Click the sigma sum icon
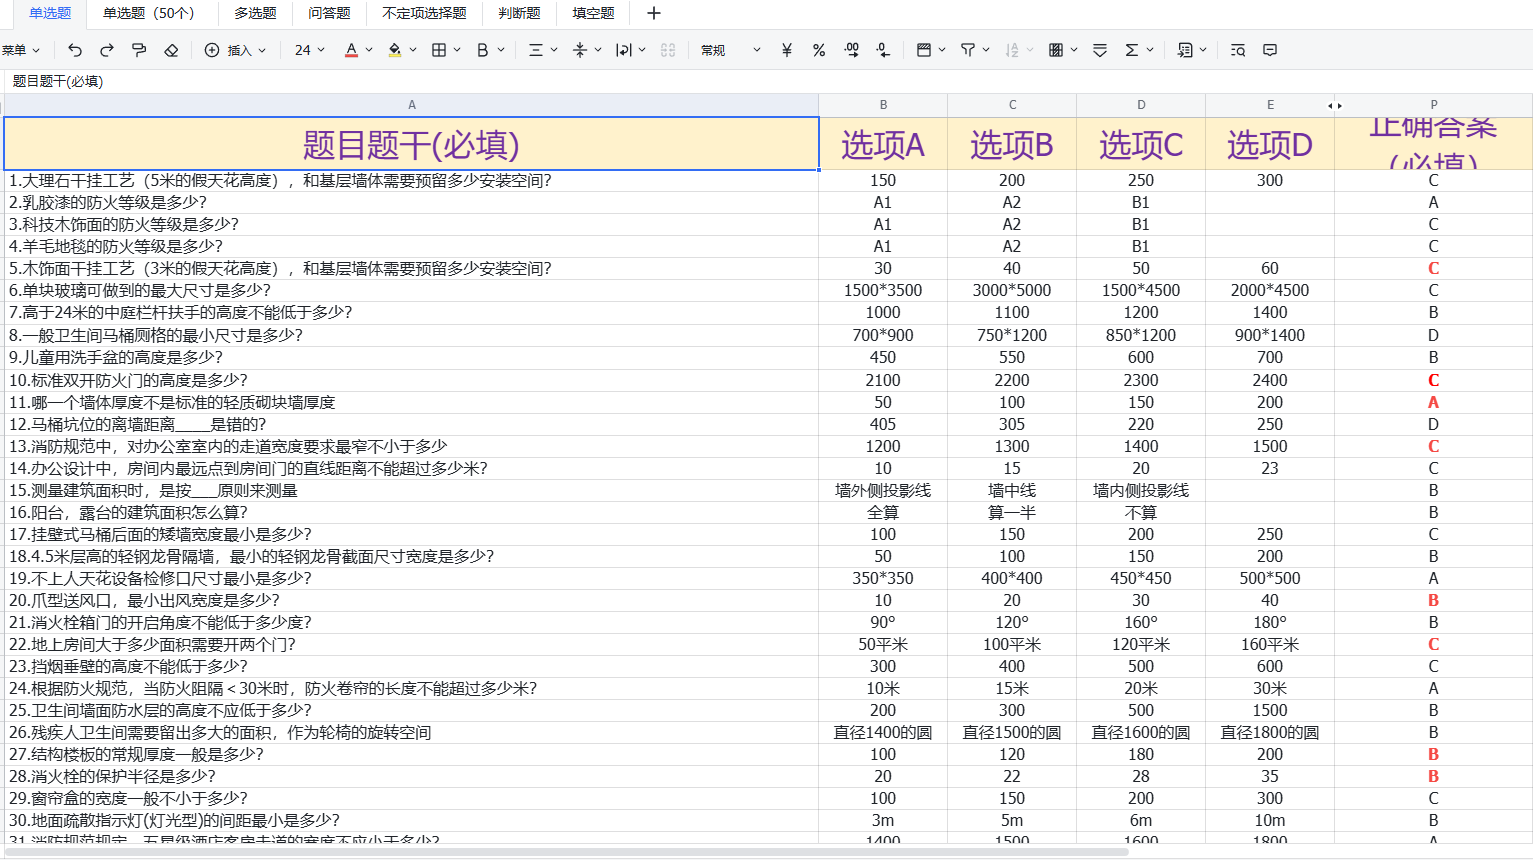 point(1132,50)
